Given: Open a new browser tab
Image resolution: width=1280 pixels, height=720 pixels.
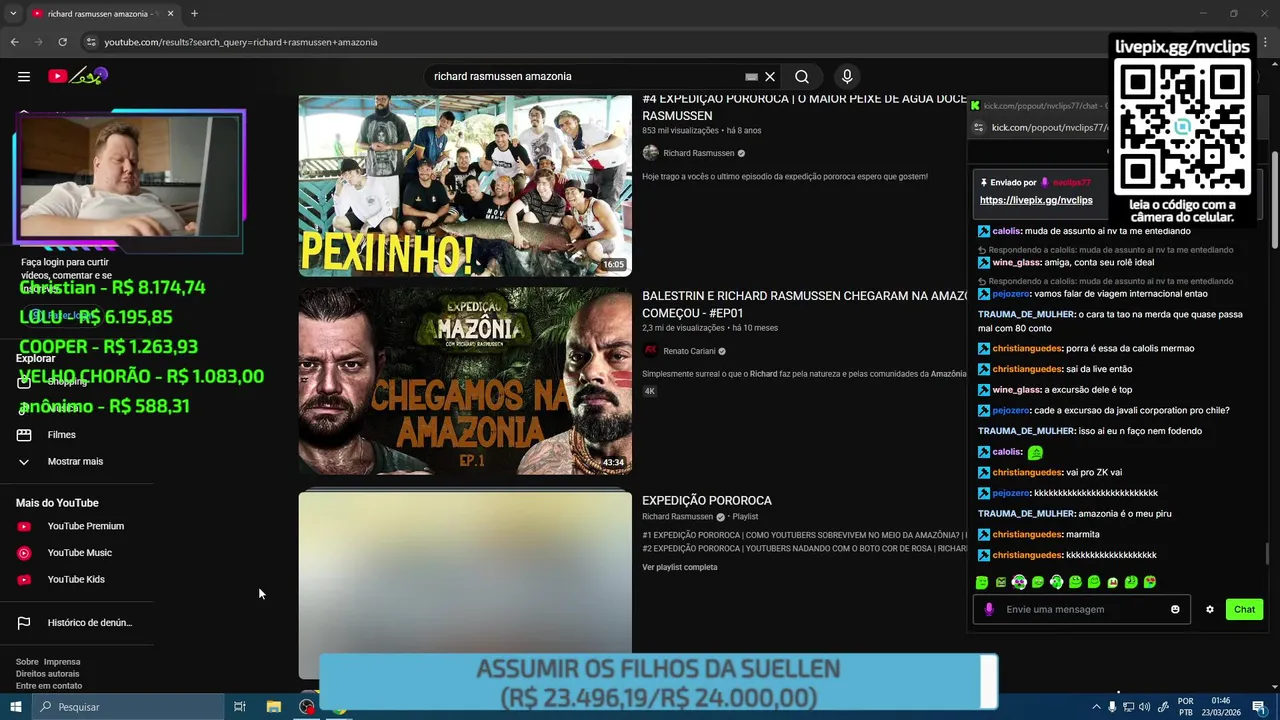Looking at the screenshot, I should pos(194,14).
